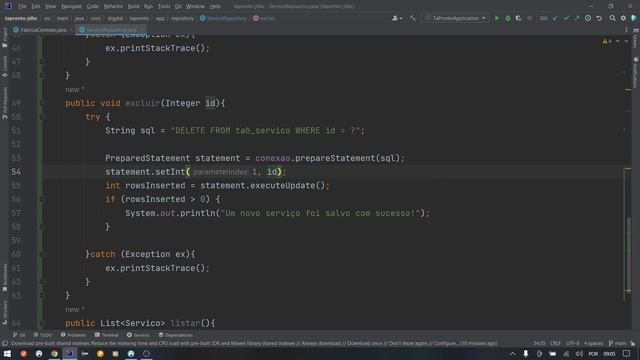Go to the next highlighted problem
The image size is (640, 360).
(x=626, y=41)
